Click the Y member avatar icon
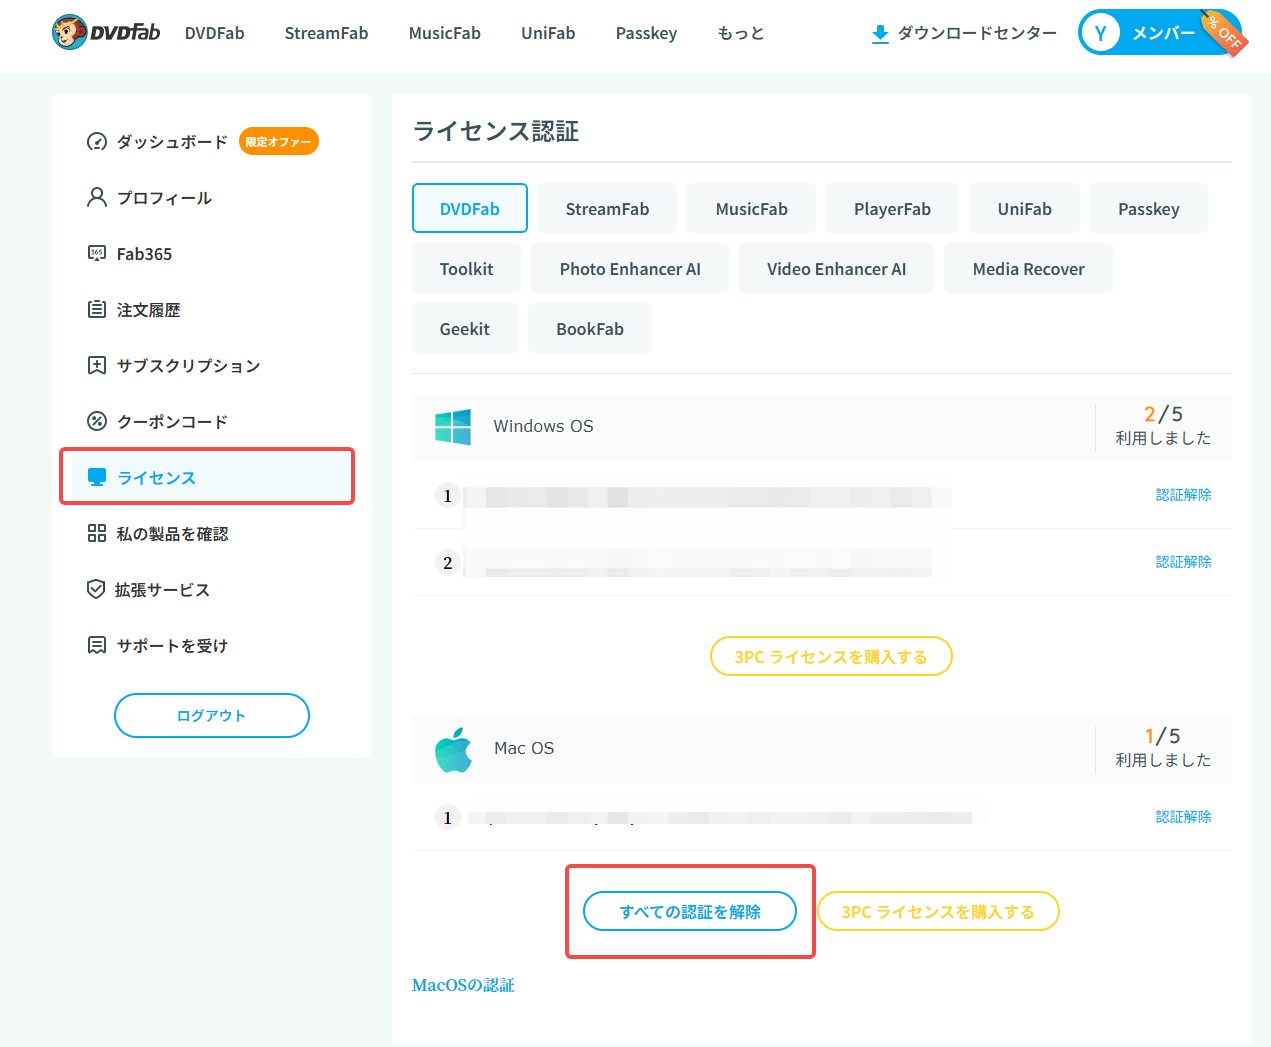Image resolution: width=1271 pixels, height=1047 pixels. (x=1100, y=33)
